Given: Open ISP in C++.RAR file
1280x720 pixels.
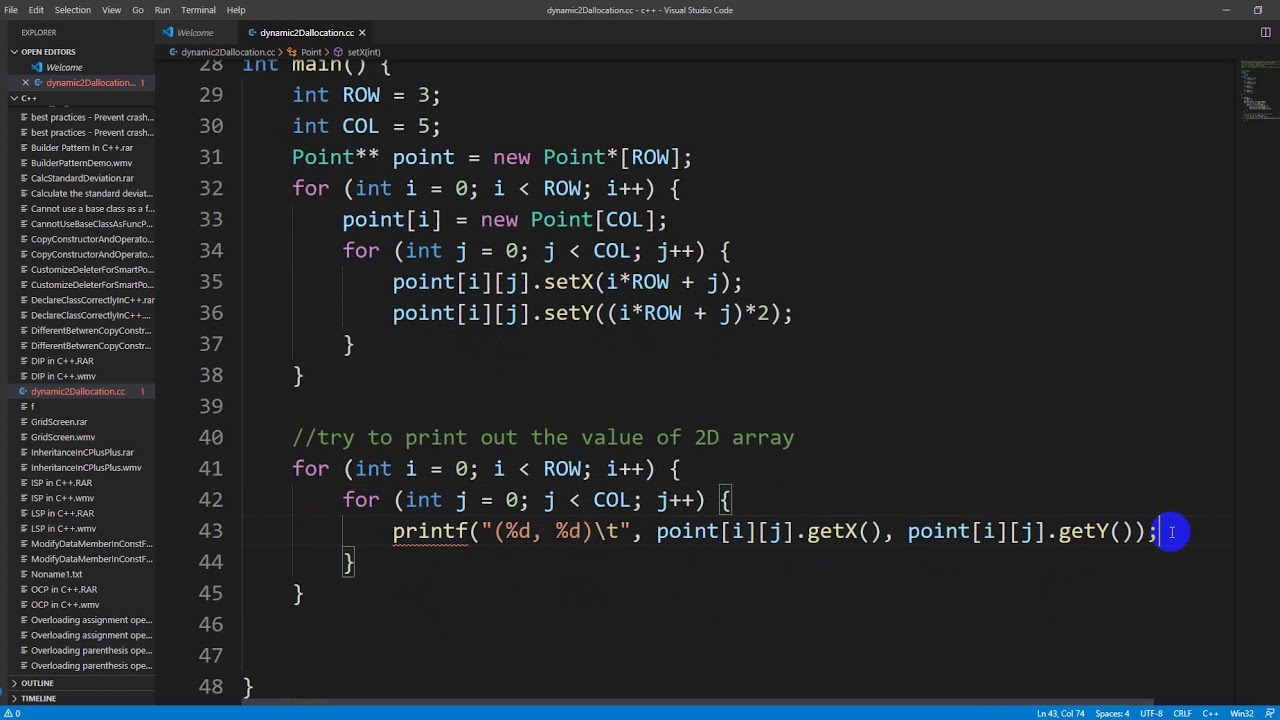Looking at the screenshot, I should point(61,483).
